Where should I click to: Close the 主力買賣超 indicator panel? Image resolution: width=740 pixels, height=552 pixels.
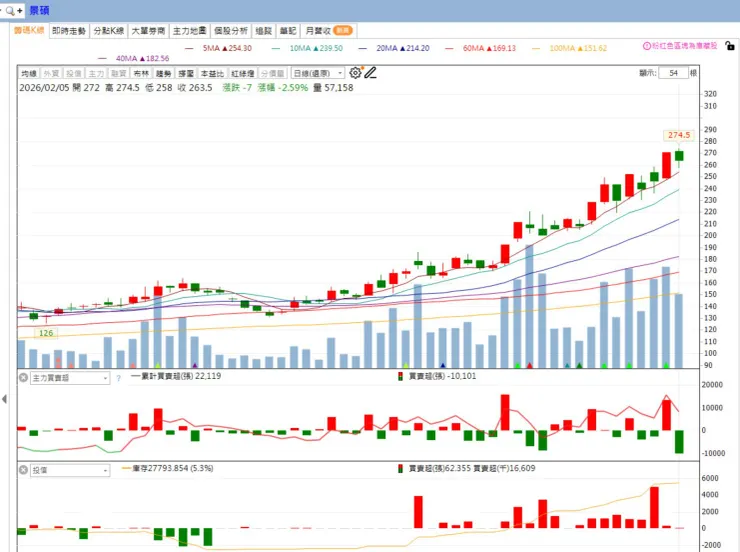[x=23, y=378]
